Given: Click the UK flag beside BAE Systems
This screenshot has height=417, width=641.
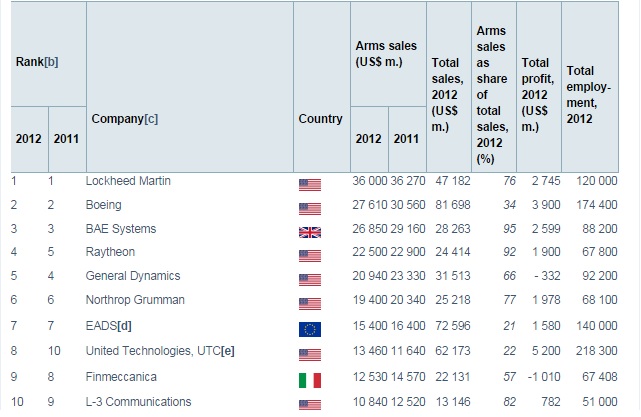Looking at the screenshot, I should 309,231.
